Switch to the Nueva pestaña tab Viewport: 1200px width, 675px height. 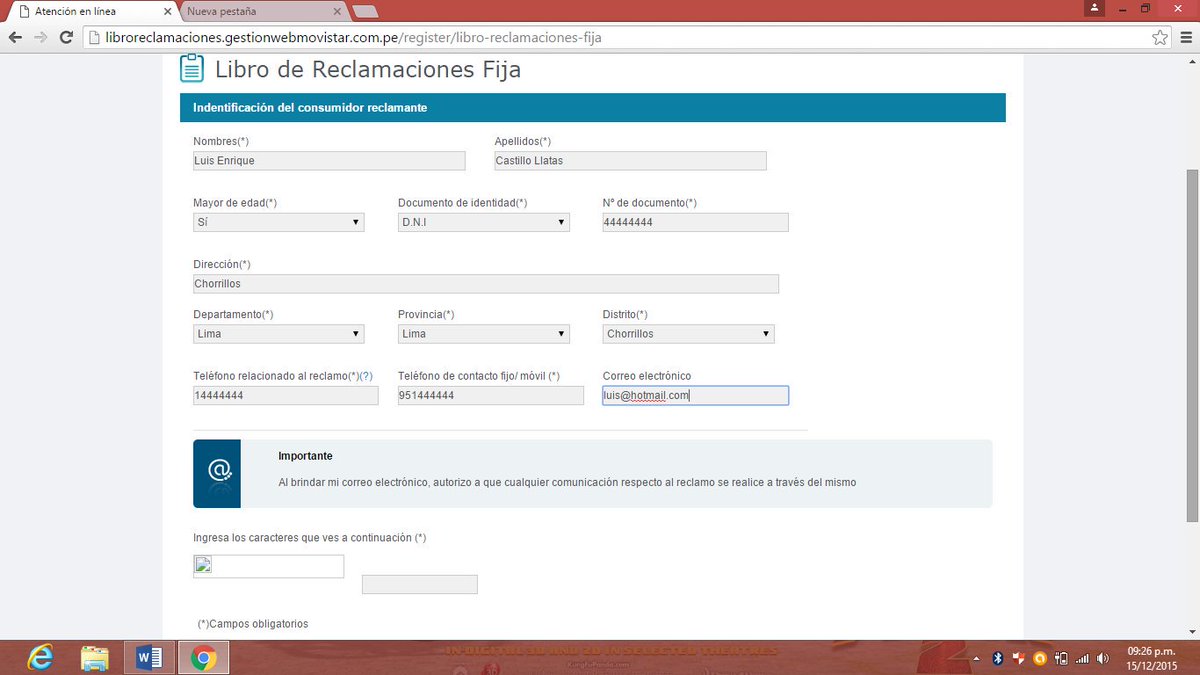tap(265, 11)
